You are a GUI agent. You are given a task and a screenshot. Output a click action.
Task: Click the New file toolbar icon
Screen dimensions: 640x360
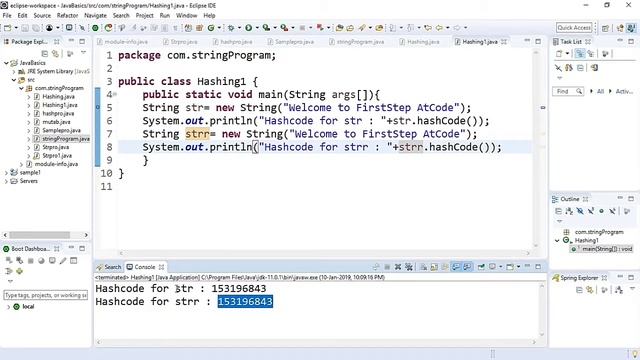[7, 28]
